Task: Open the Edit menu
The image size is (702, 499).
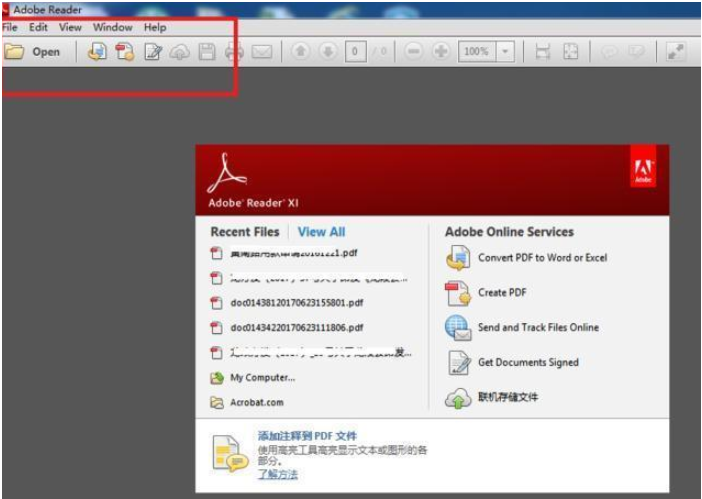Action: pyautogui.click(x=39, y=27)
